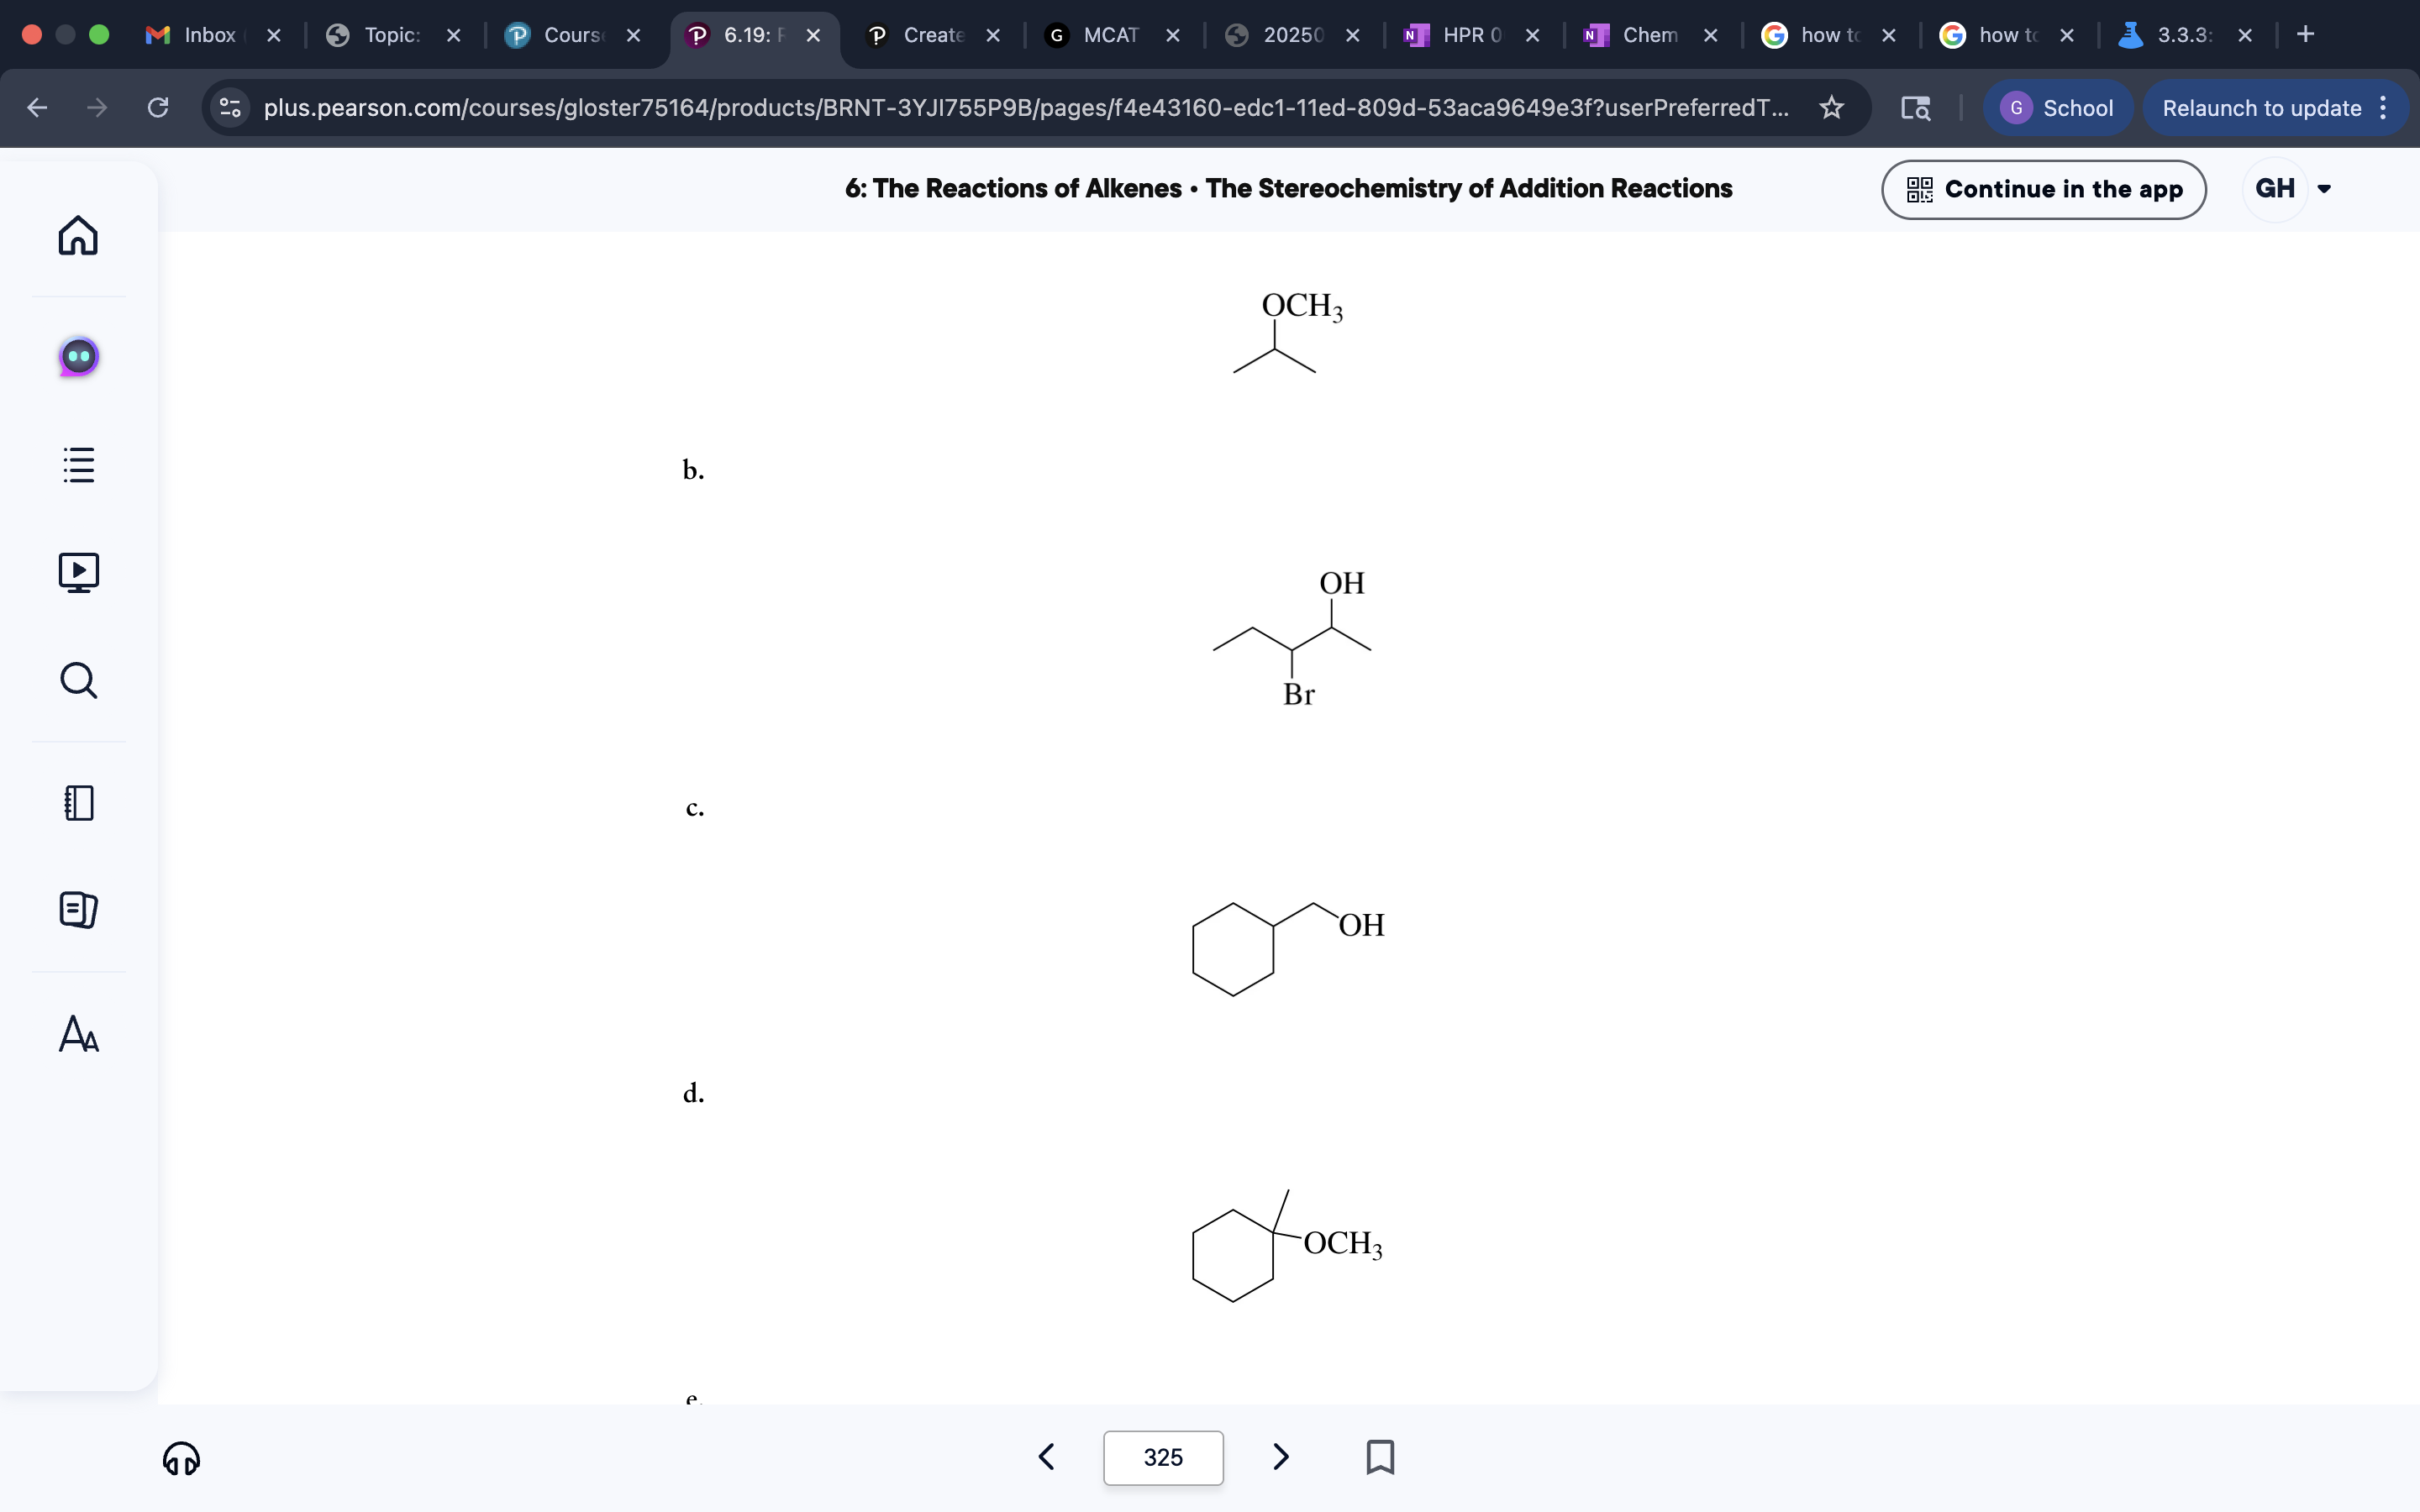Screen dimensions: 2420x1512
Task: Show the QR code for Continue in the app
Action: 1920,189
